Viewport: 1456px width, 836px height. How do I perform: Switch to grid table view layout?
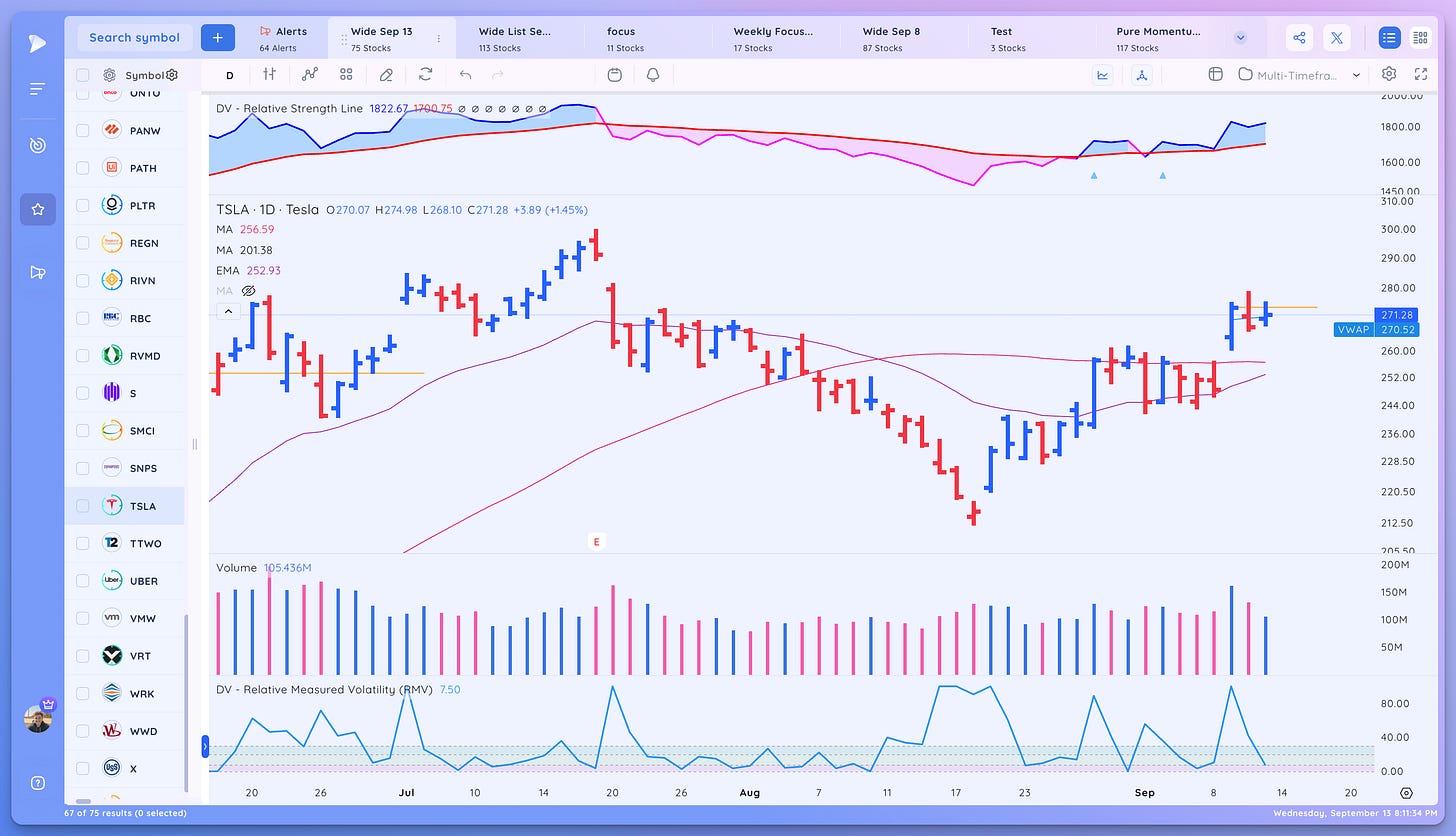pyautogui.click(x=1420, y=38)
